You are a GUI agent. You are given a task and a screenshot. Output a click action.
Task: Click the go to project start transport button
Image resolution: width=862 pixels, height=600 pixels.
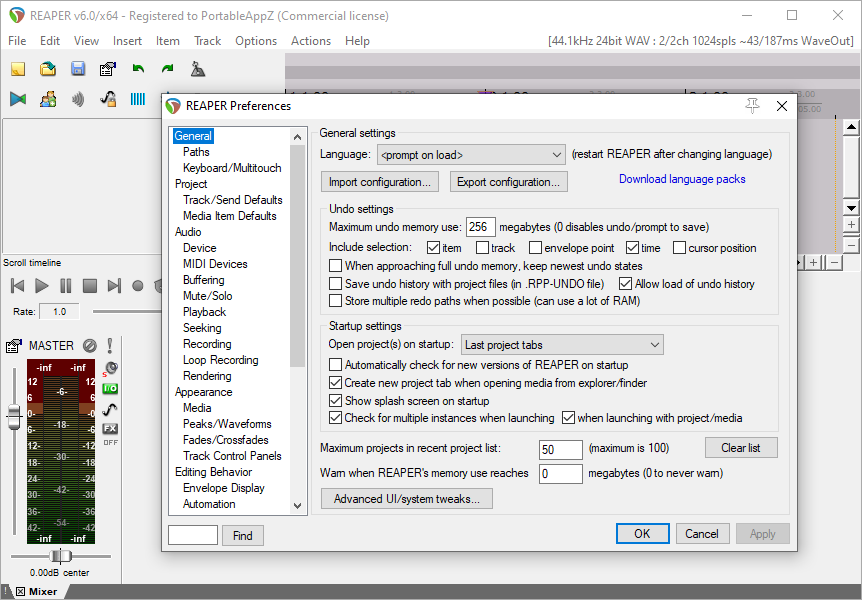[x=18, y=285]
